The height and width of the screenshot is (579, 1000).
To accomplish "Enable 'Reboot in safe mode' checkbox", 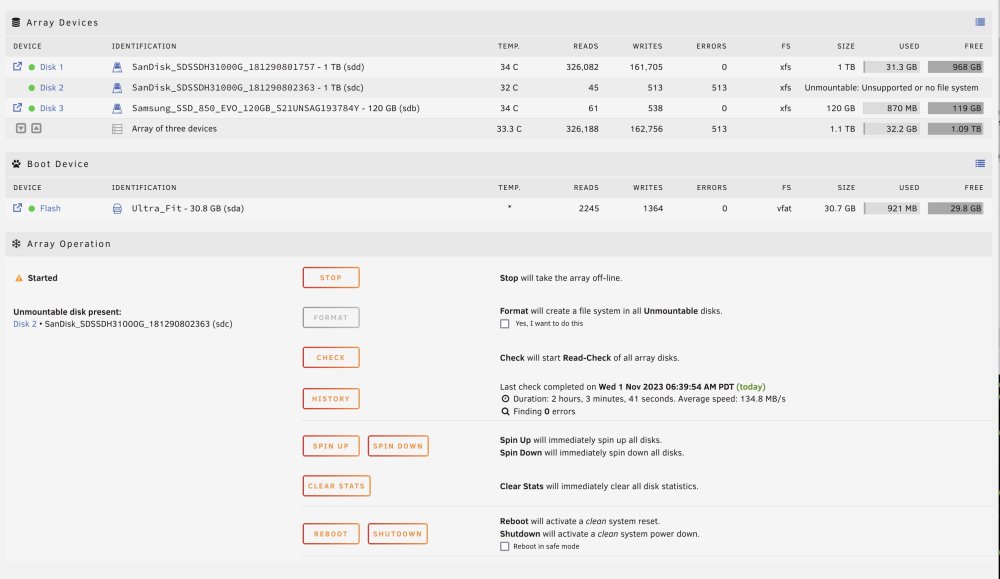I will [504, 546].
